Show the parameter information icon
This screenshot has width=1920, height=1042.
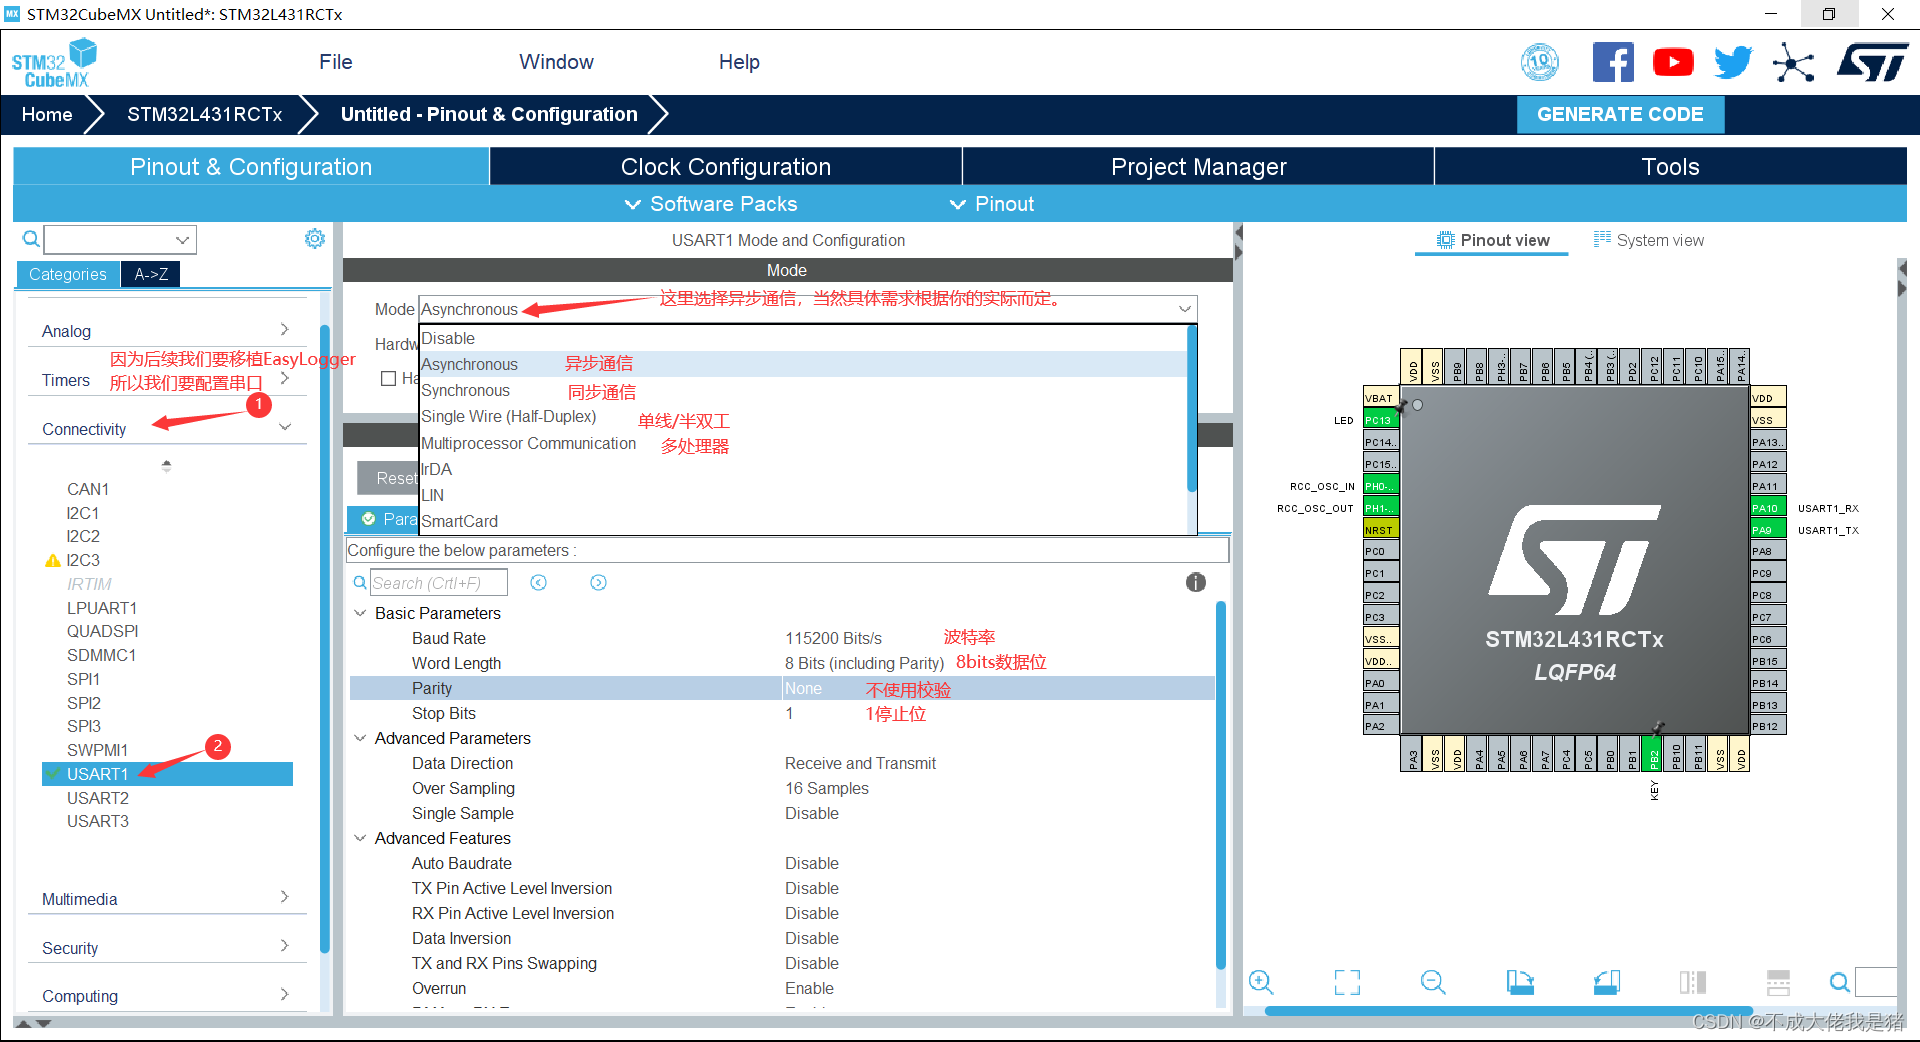[x=1195, y=582]
